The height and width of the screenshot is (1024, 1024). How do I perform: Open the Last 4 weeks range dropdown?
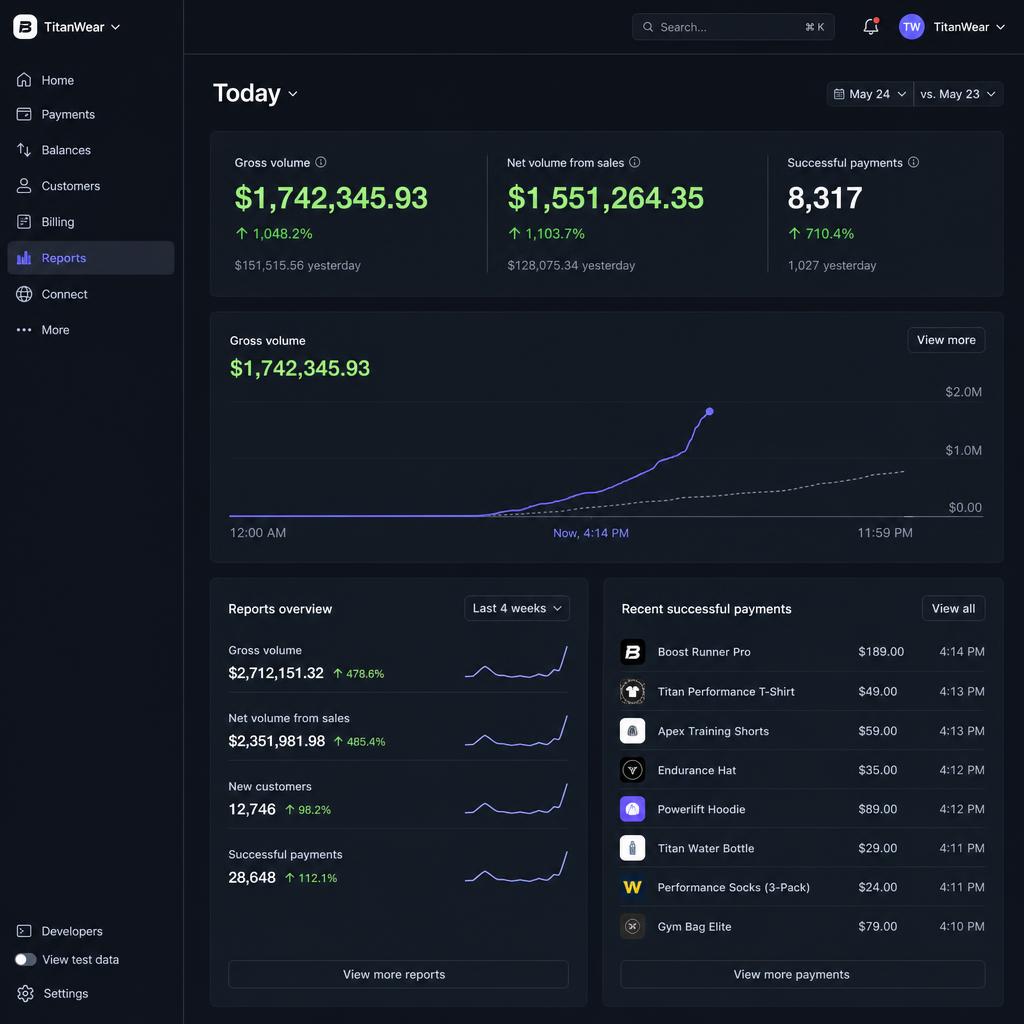[517, 608]
